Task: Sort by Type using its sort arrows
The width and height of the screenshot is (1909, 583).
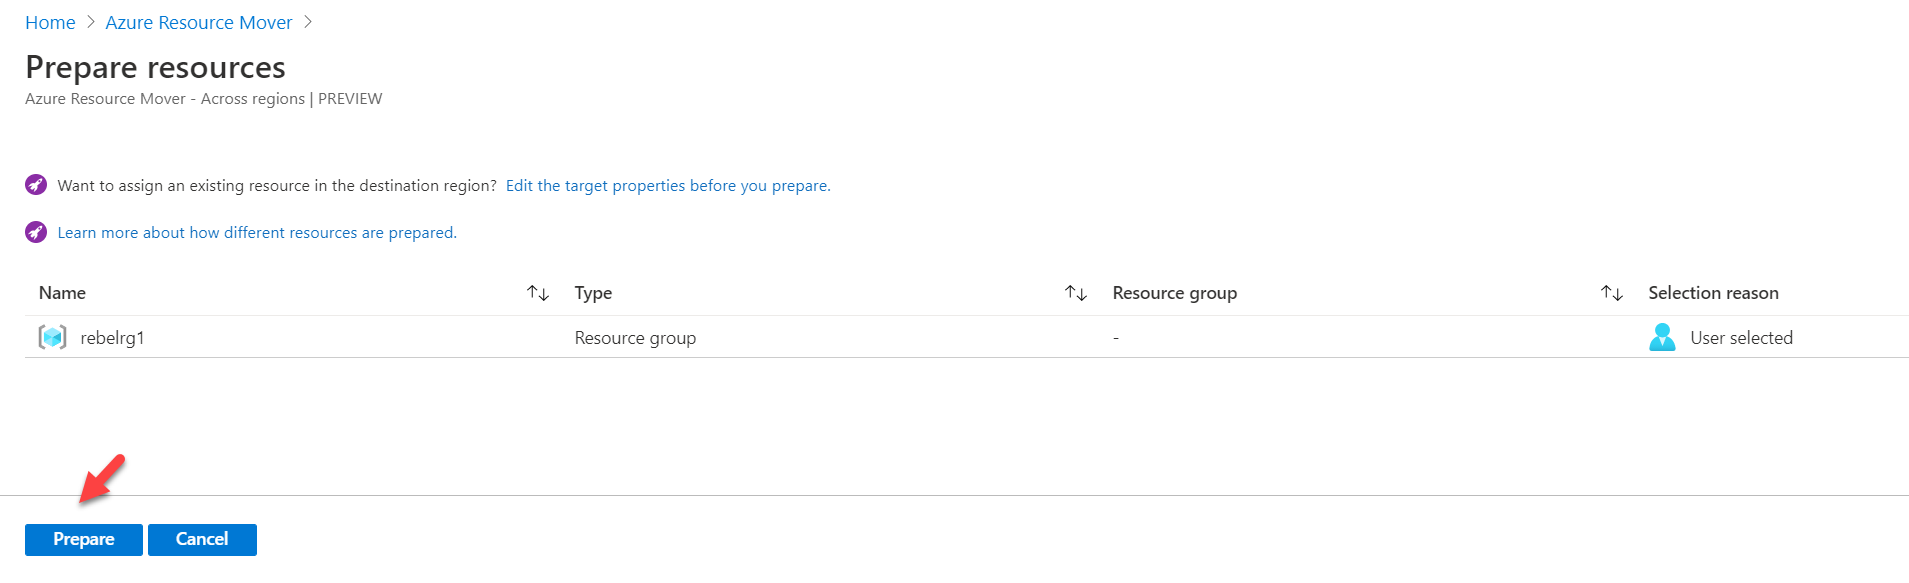Action: [x=1076, y=293]
